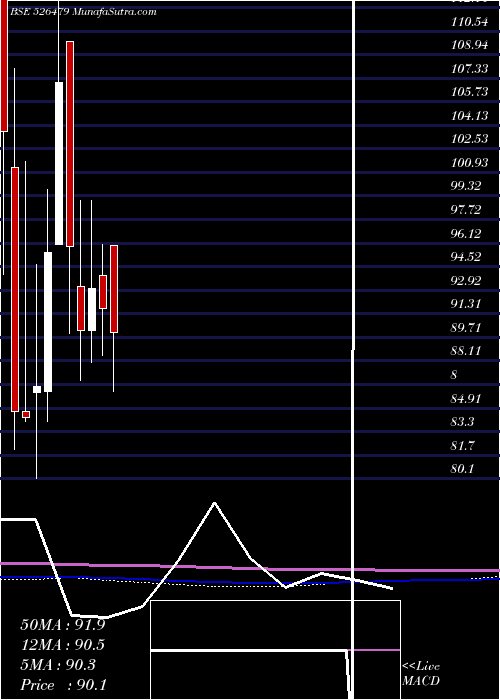Click the 80.1 price axis label

click(x=463, y=469)
